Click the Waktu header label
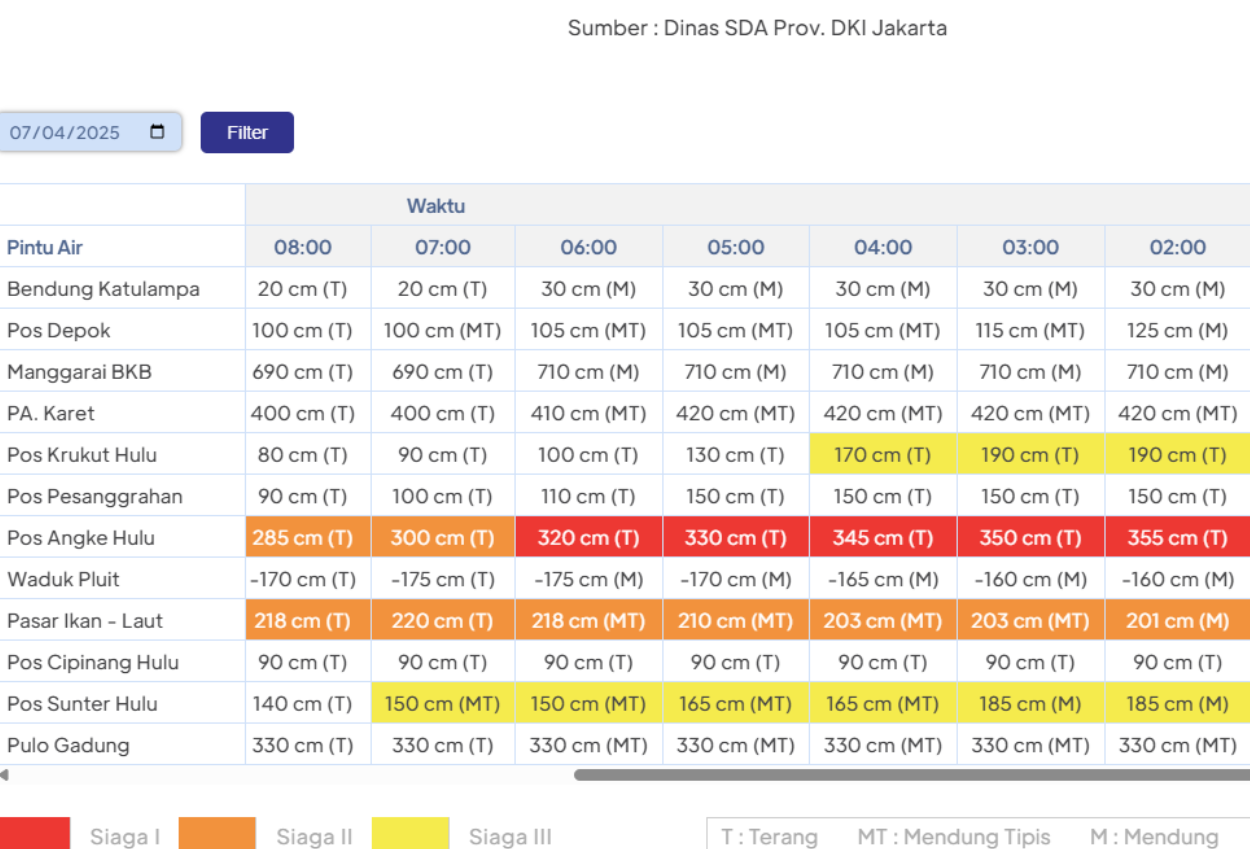The width and height of the screenshot is (1250, 849). 436,206
